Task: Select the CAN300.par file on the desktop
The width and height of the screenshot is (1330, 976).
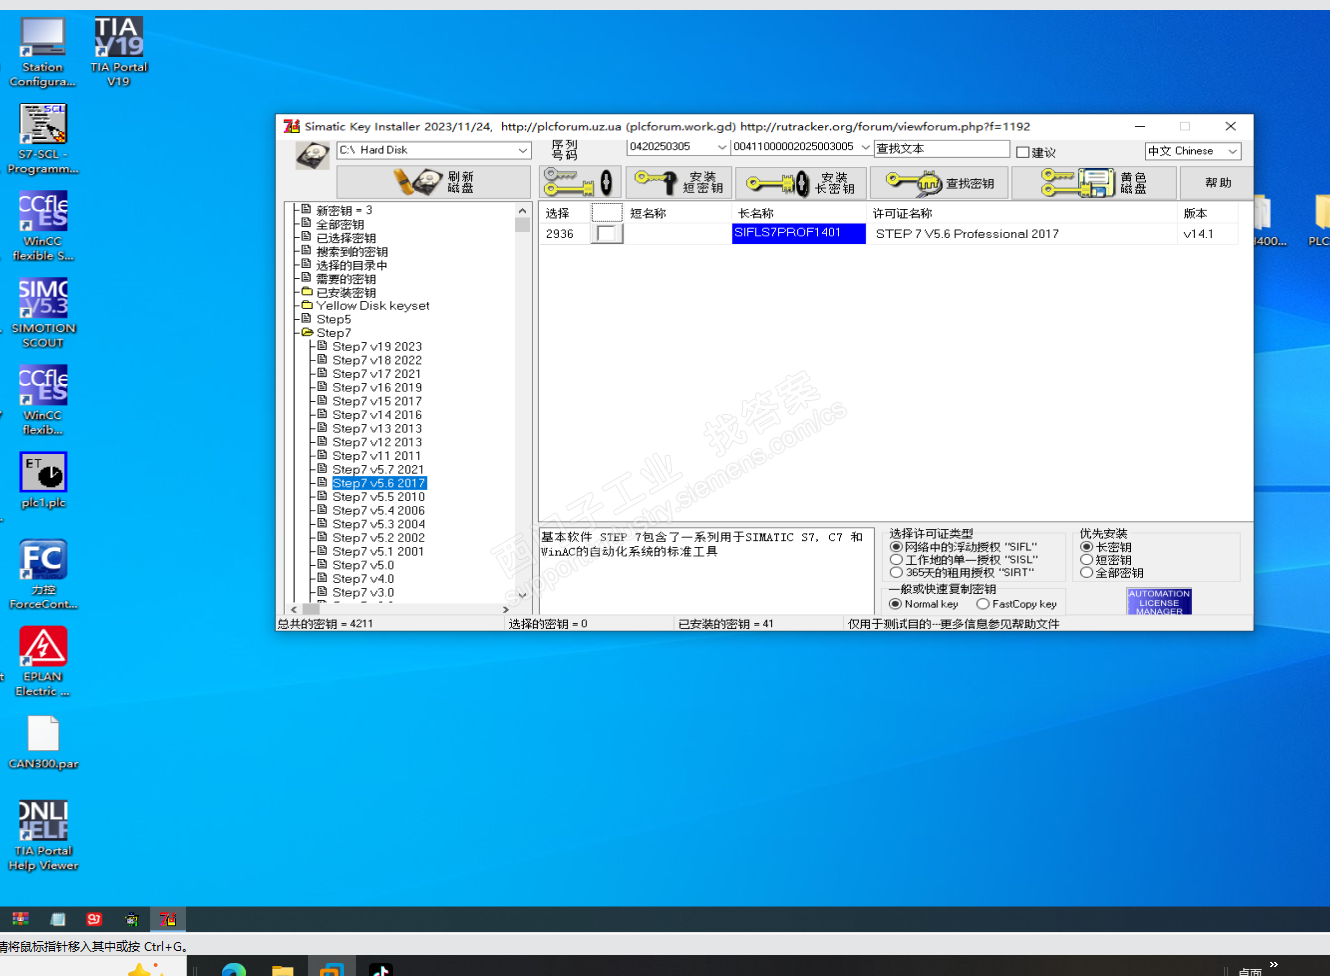Action: (x=43, y=742)
